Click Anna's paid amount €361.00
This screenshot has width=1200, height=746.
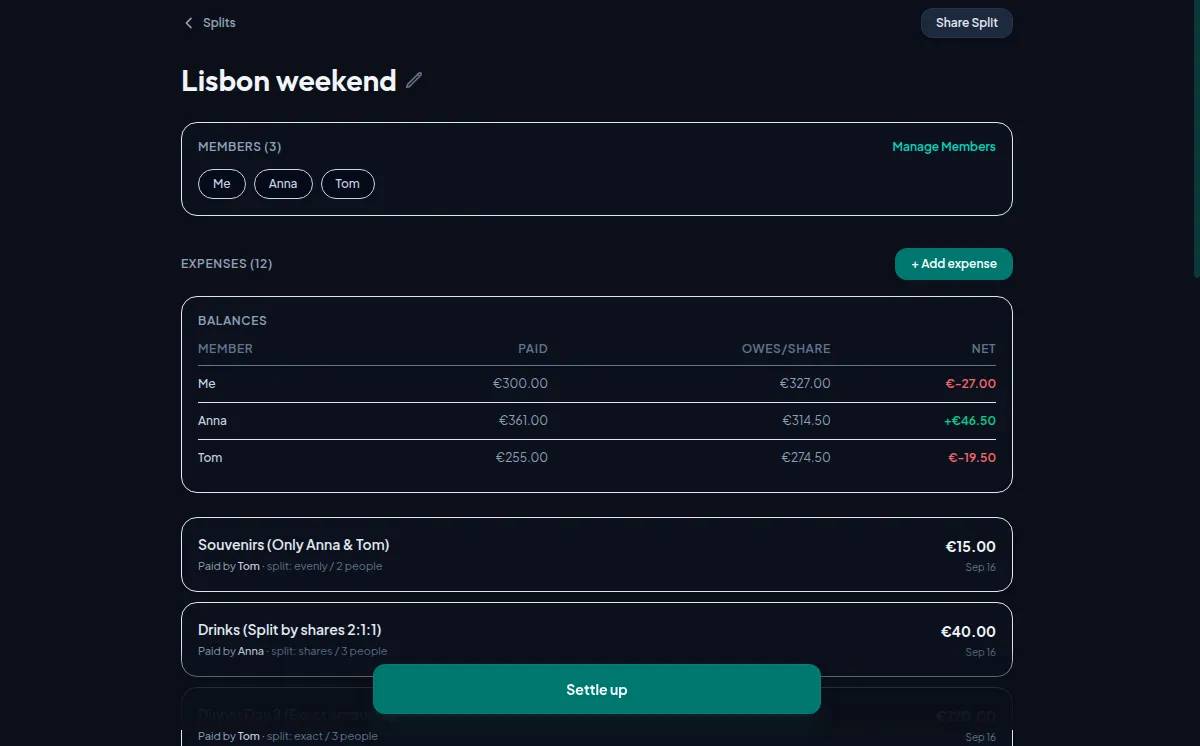click(x=523, y=421)
